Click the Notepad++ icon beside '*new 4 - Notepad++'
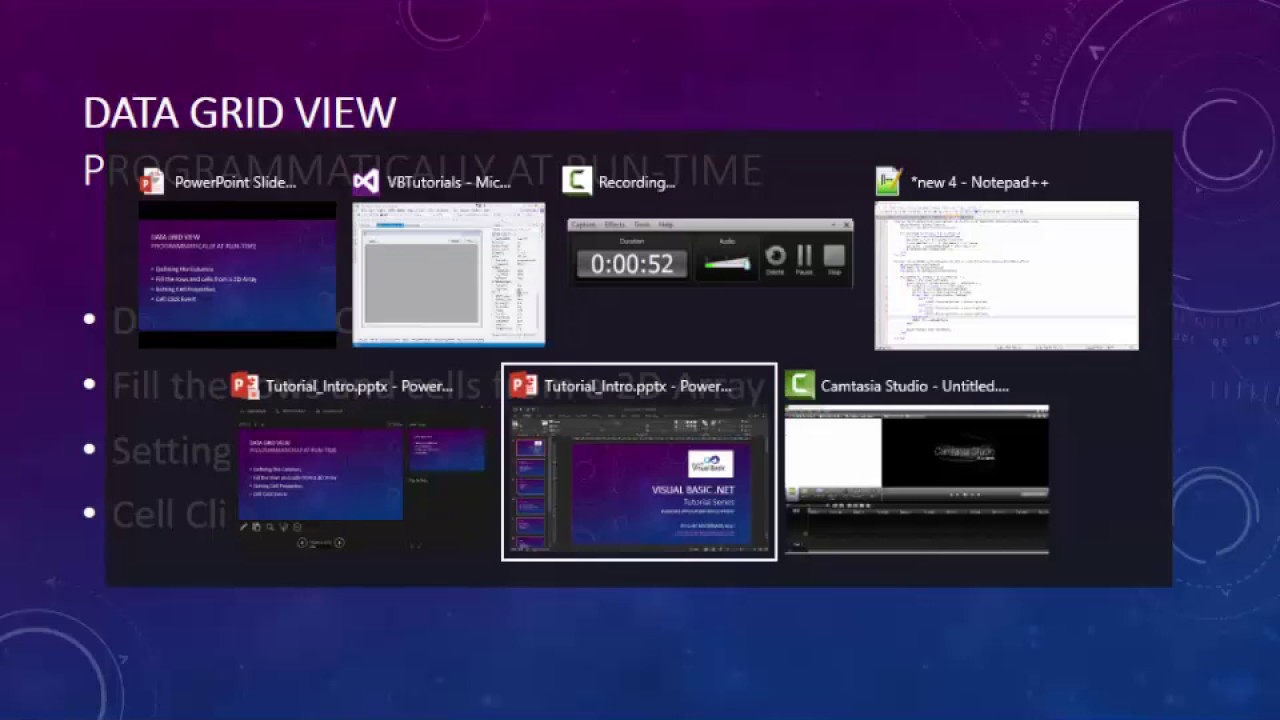The height and width of the screenshot is (720, 1280). 889,181
